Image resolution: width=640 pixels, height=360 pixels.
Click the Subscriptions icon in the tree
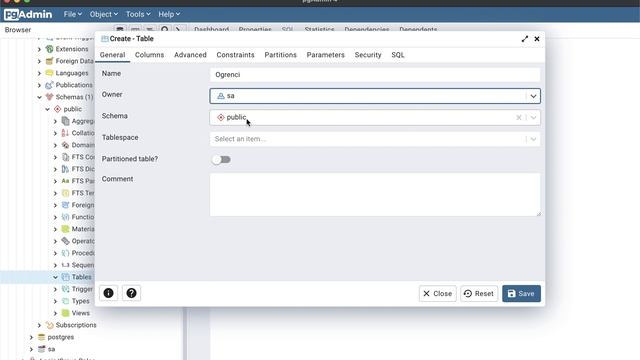click(x=49, y=325)
